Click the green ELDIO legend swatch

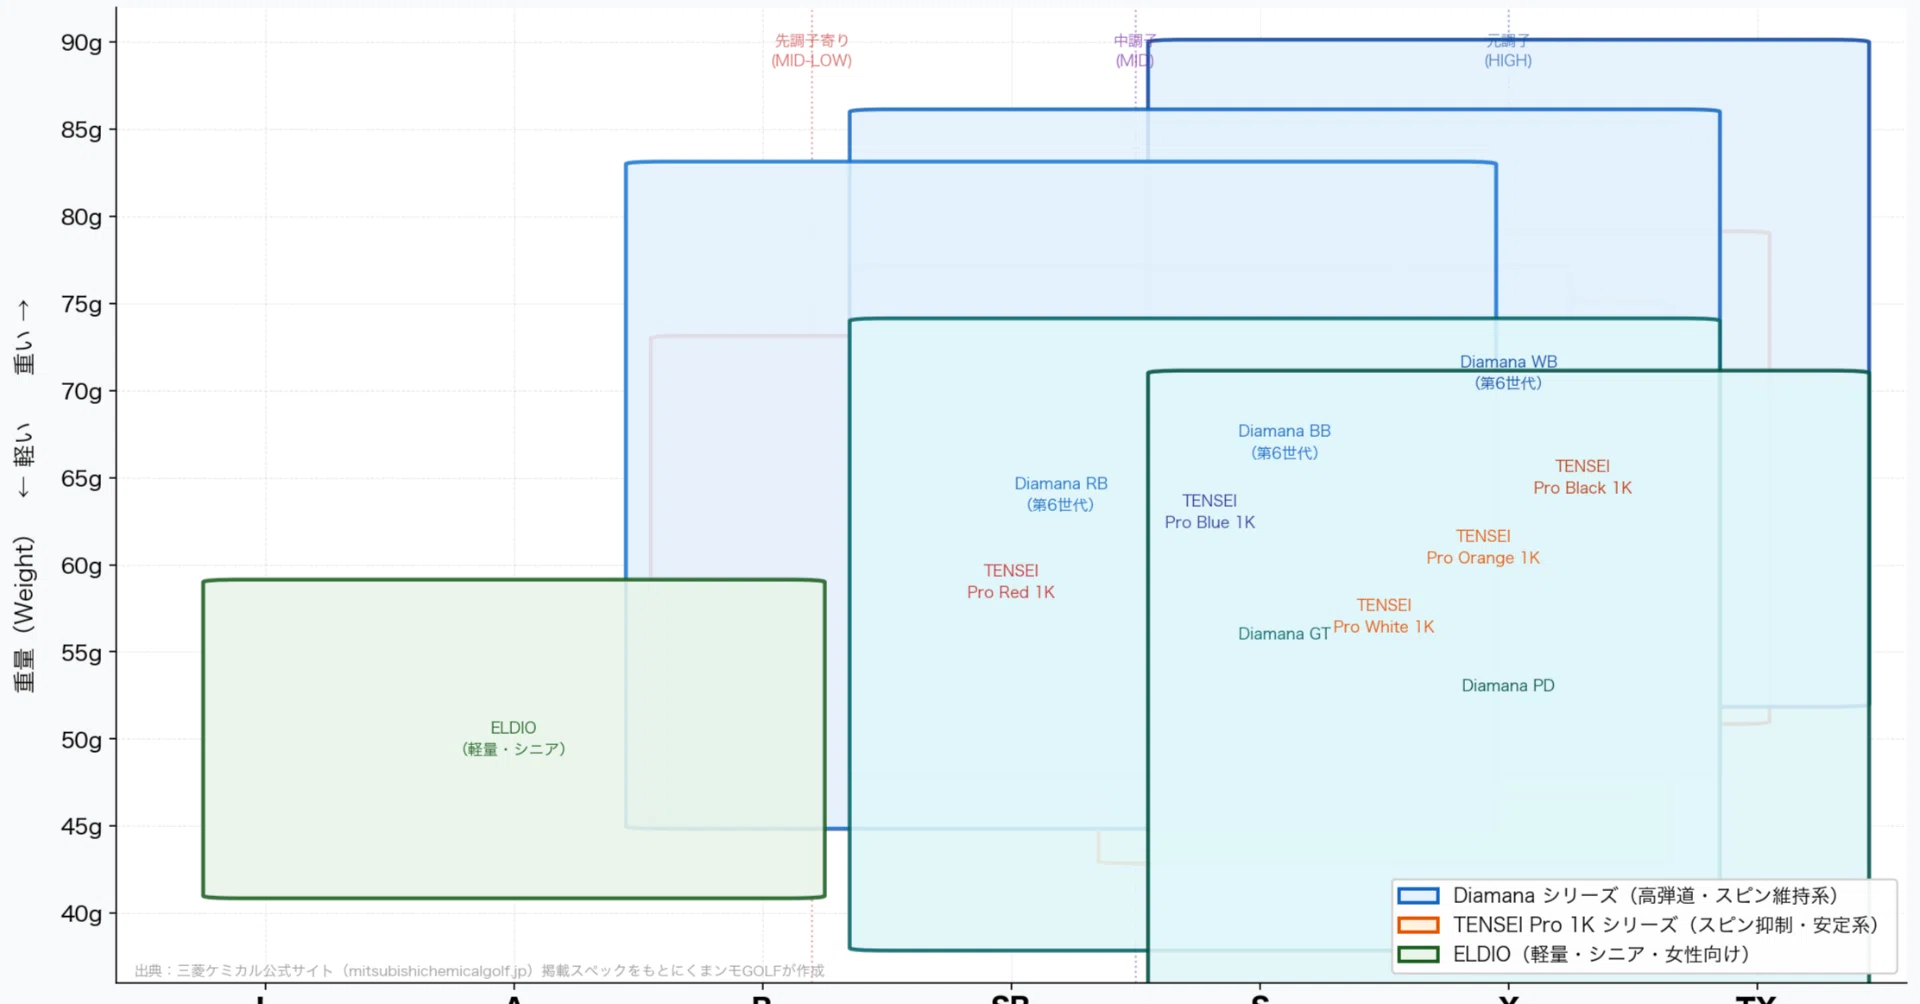tap(1418, 954)
